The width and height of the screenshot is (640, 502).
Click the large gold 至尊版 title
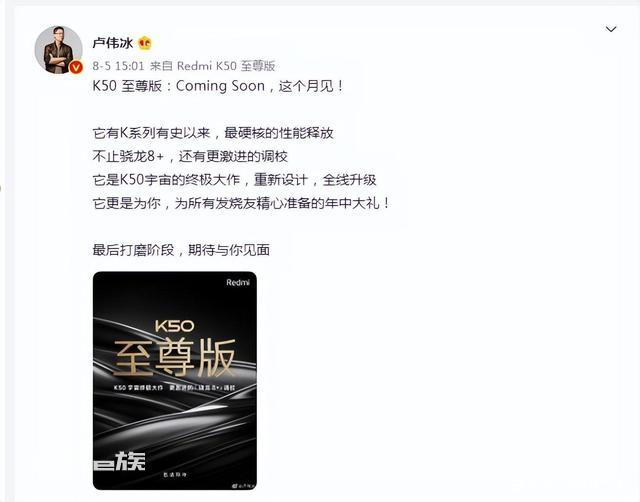[175, 358]
